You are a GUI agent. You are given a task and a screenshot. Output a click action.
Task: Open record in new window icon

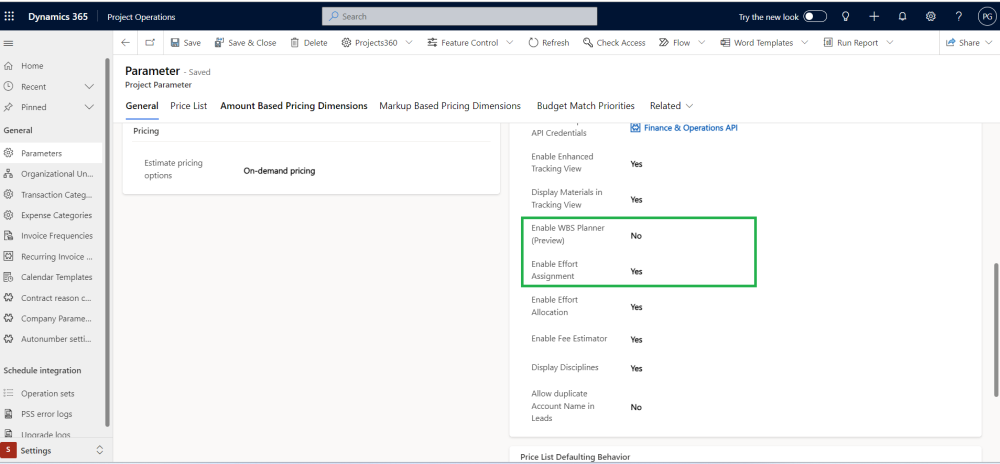coord(150,43)
